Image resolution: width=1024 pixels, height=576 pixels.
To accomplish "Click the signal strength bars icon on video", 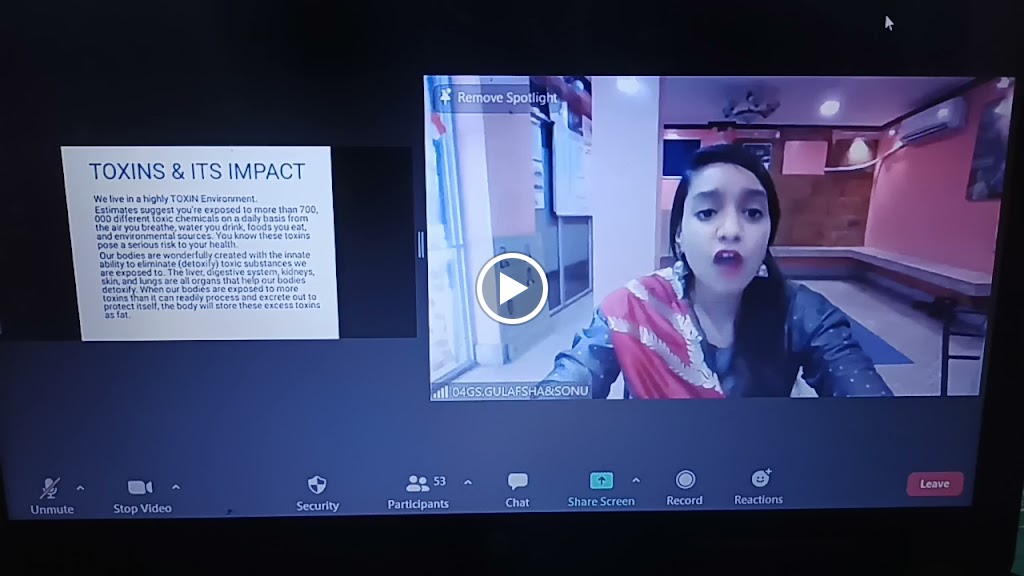I will pyautogui.click(x=441, y=392).
